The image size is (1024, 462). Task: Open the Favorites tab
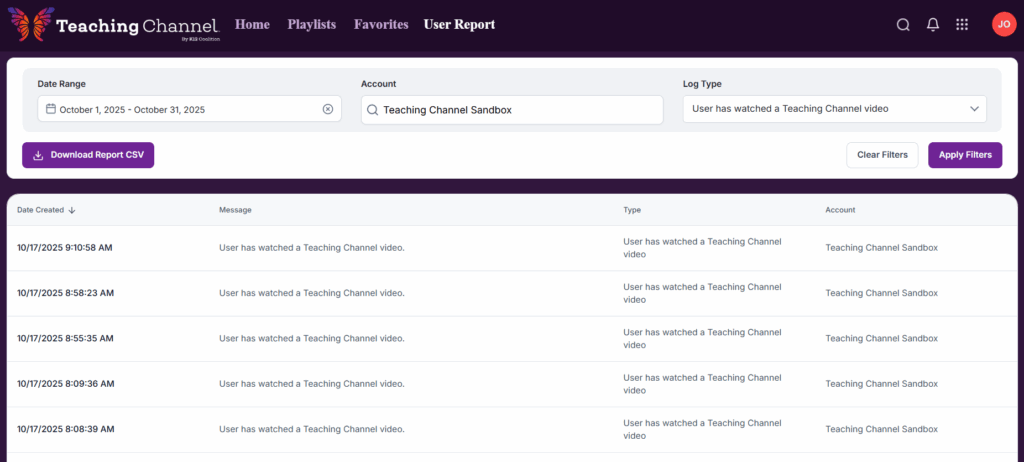pos(381,25)
